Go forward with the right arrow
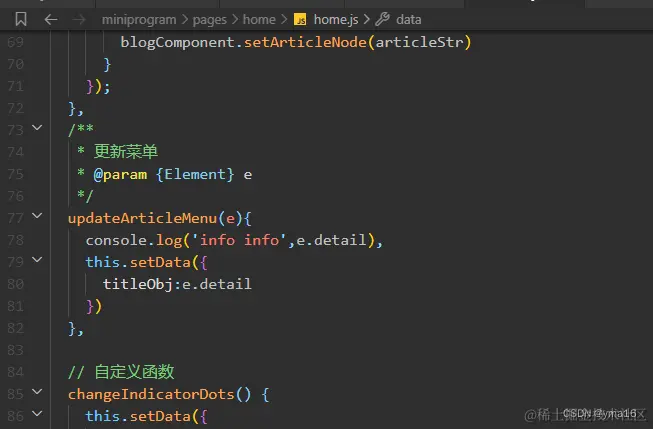 (x=79, y=20)
